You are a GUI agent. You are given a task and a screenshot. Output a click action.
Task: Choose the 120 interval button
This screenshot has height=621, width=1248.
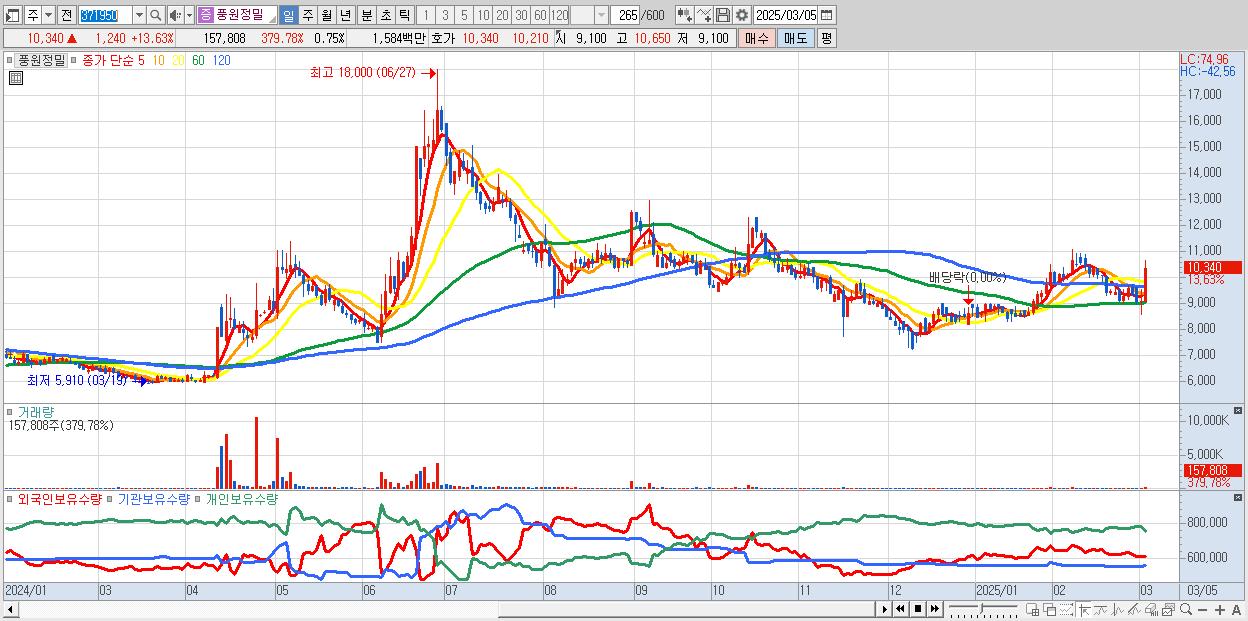pyautogui.click(x=559, y=15)
